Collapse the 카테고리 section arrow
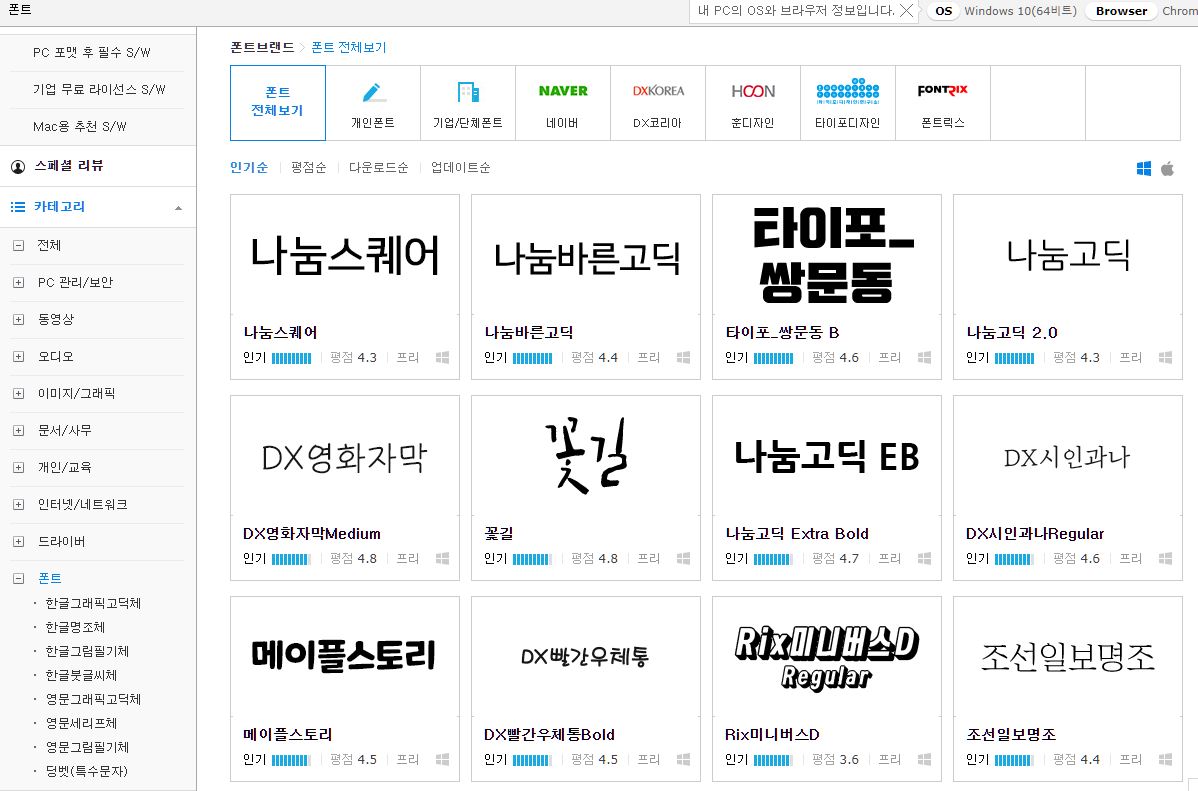This screenshot has height=791, width=1198. 178,208
